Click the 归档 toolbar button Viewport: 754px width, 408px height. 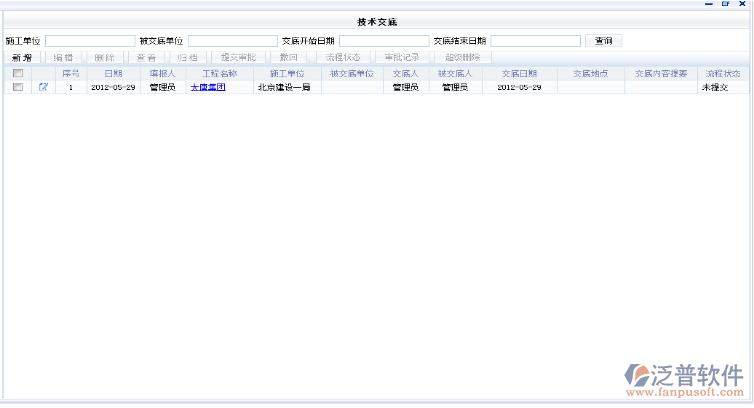point(187,57)
